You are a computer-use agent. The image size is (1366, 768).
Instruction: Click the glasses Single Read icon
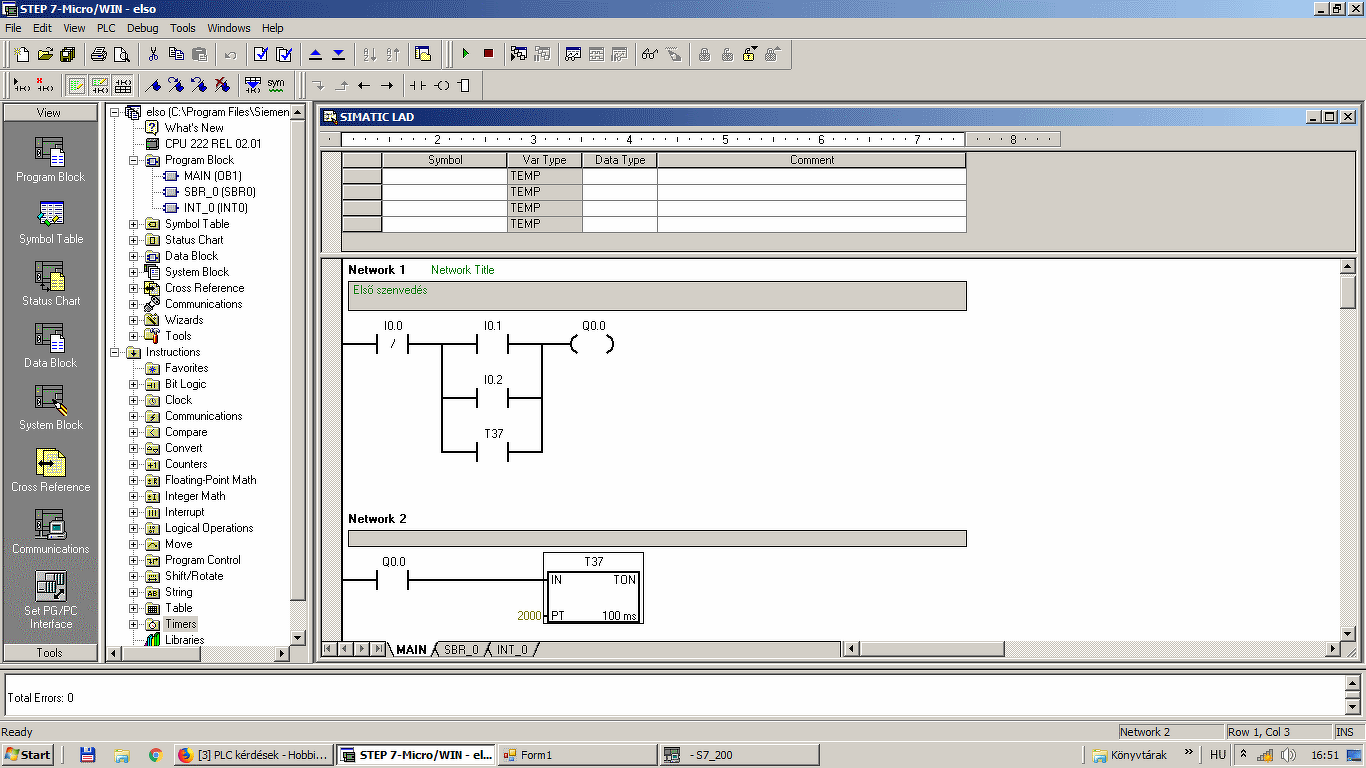coord(650,54)
